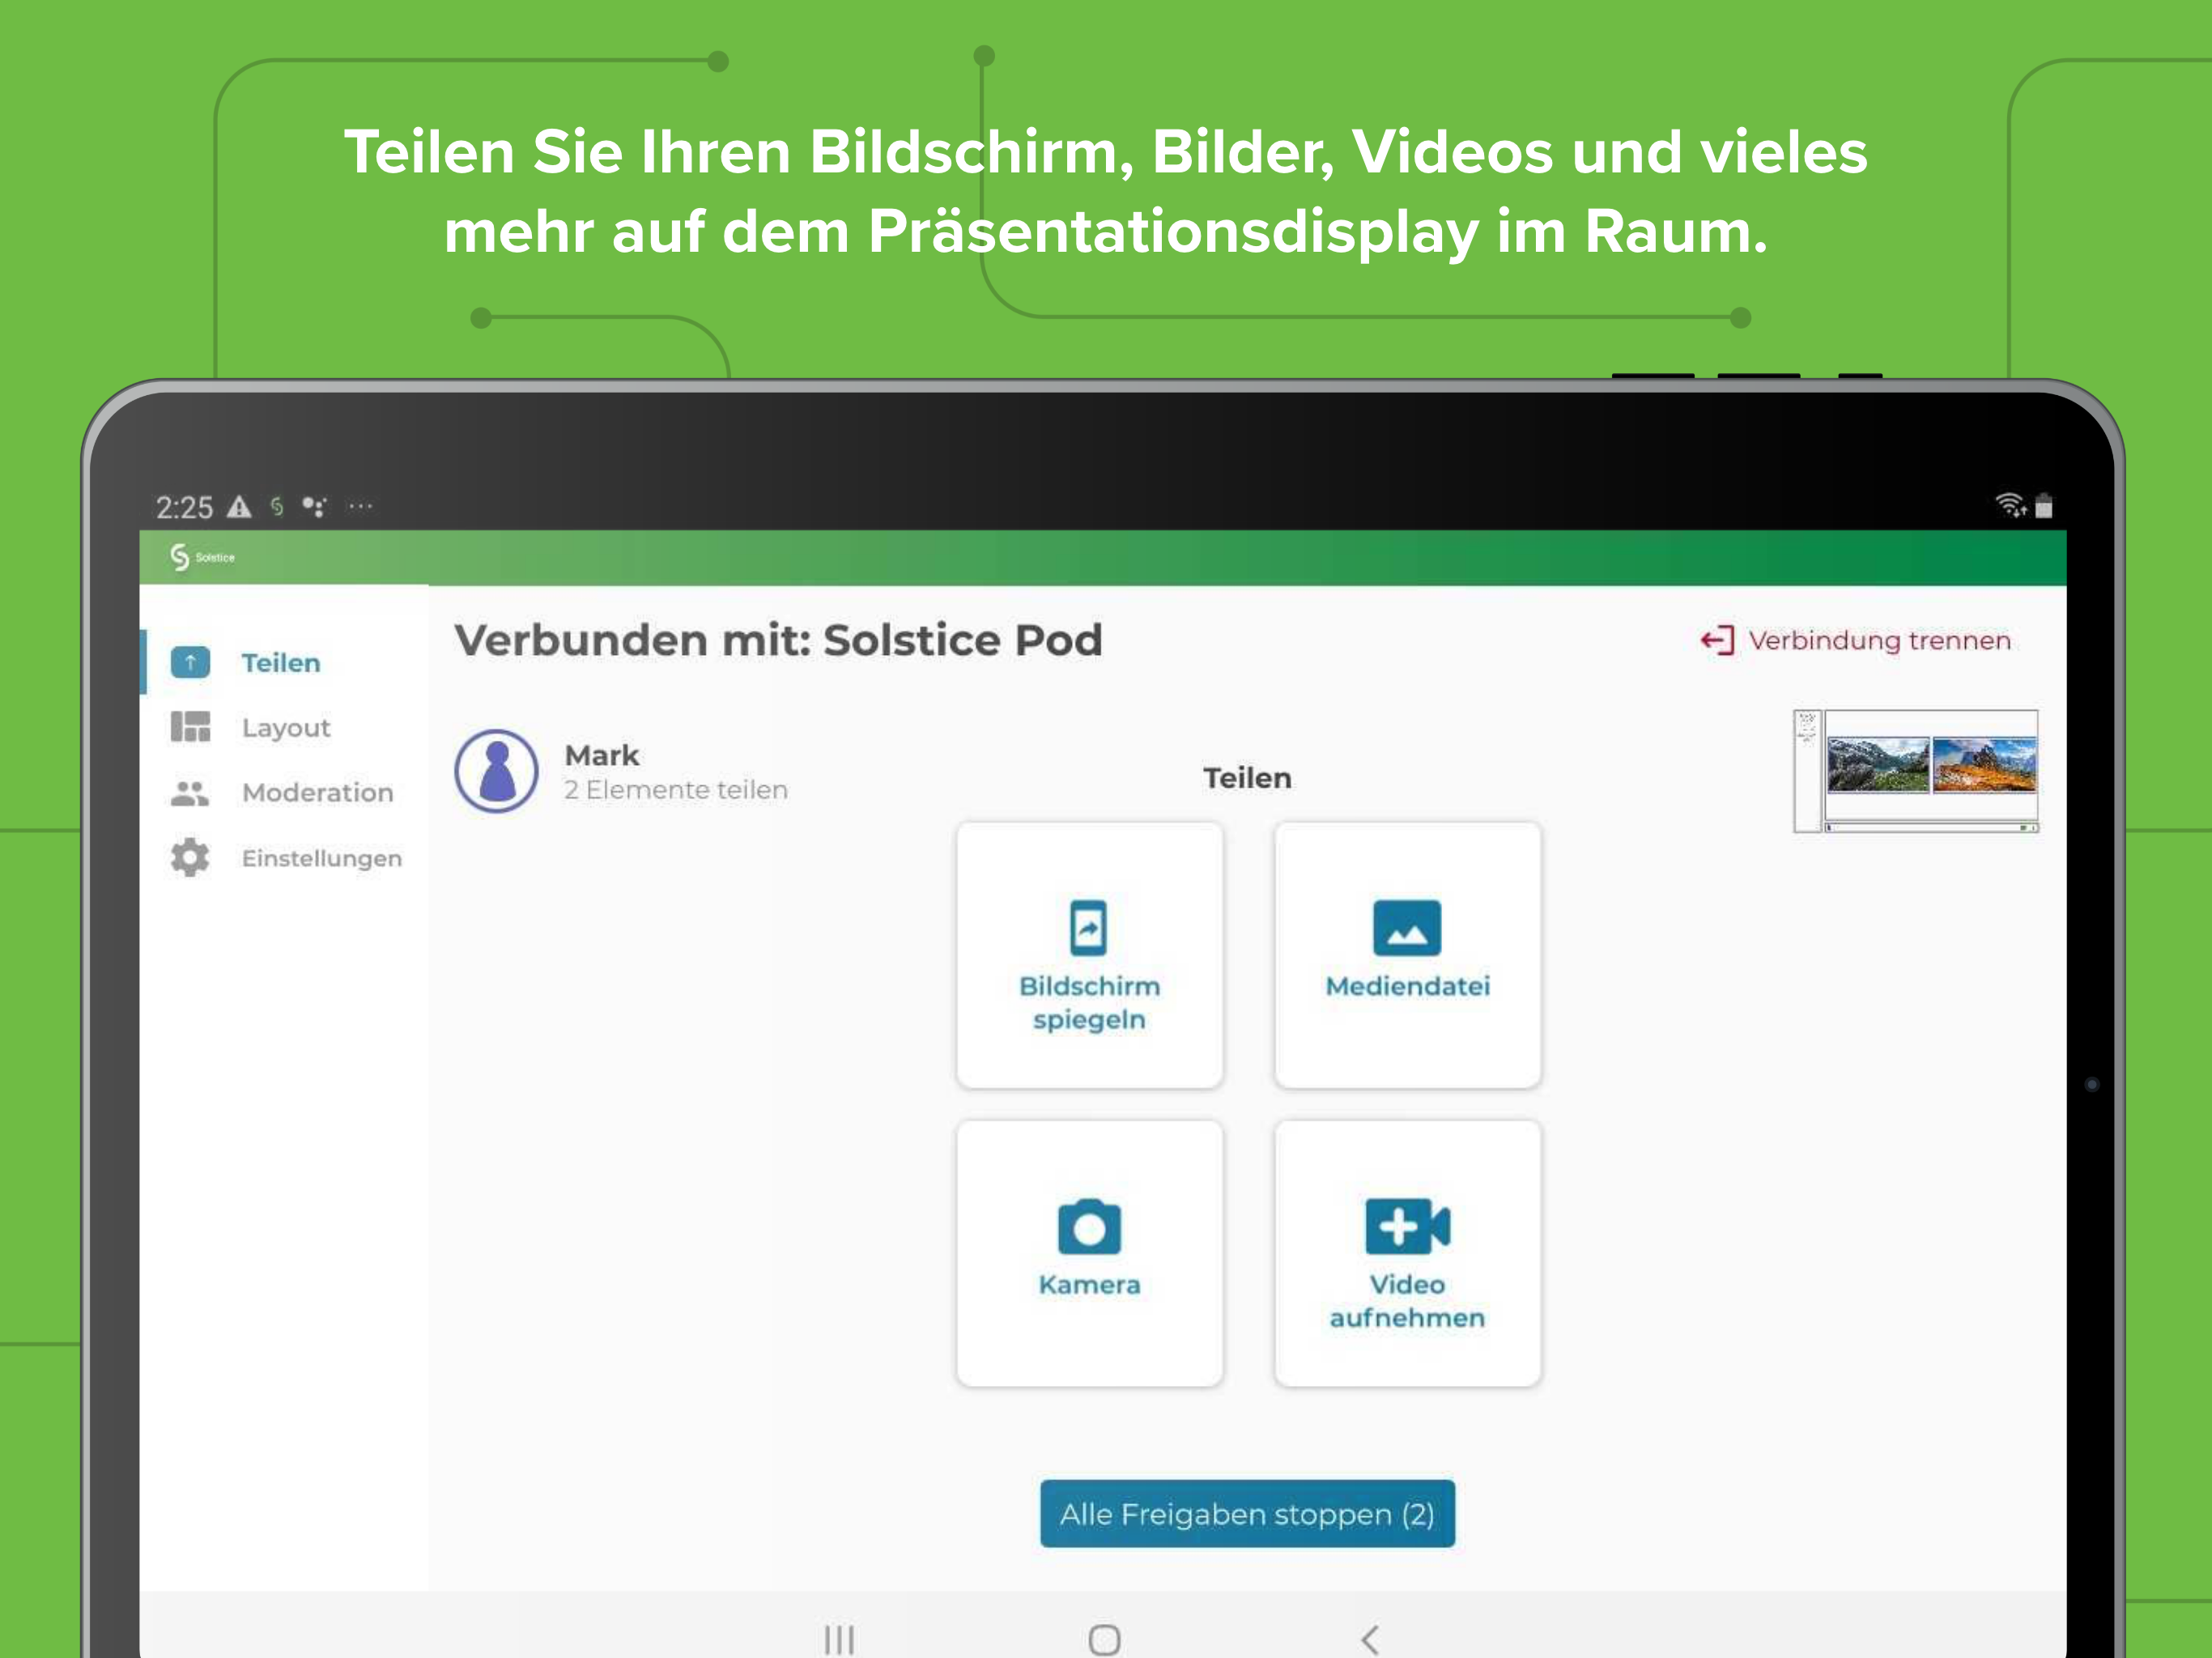Image resolution: width=2212 pixels, height=1658 pixels.
Task: Click the text '2 Elemente teilen'
Action: pos(676,790)
